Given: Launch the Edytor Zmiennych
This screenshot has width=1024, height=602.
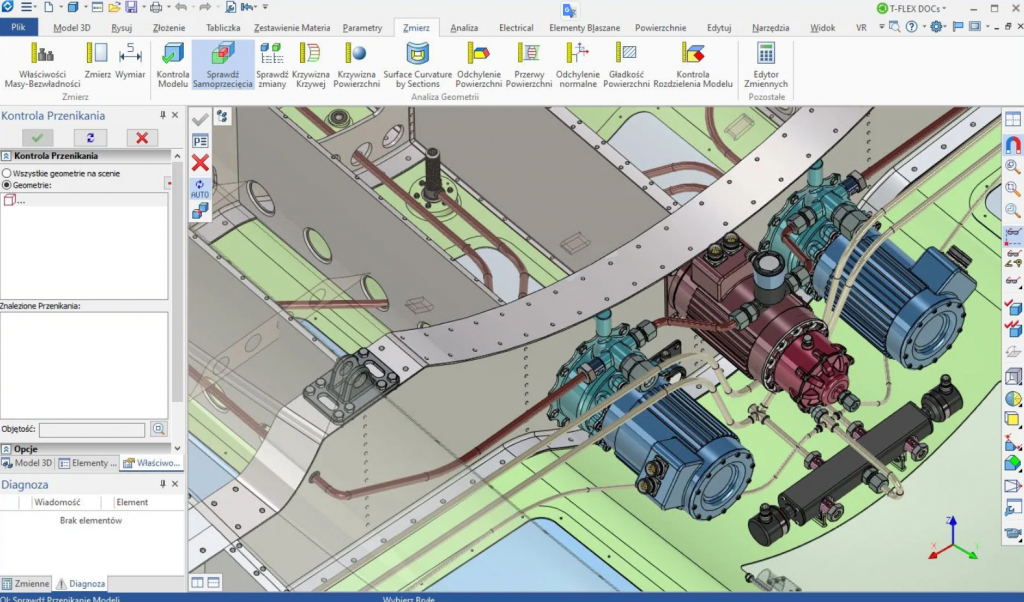Looking at the screenshot, I should 766,64.
